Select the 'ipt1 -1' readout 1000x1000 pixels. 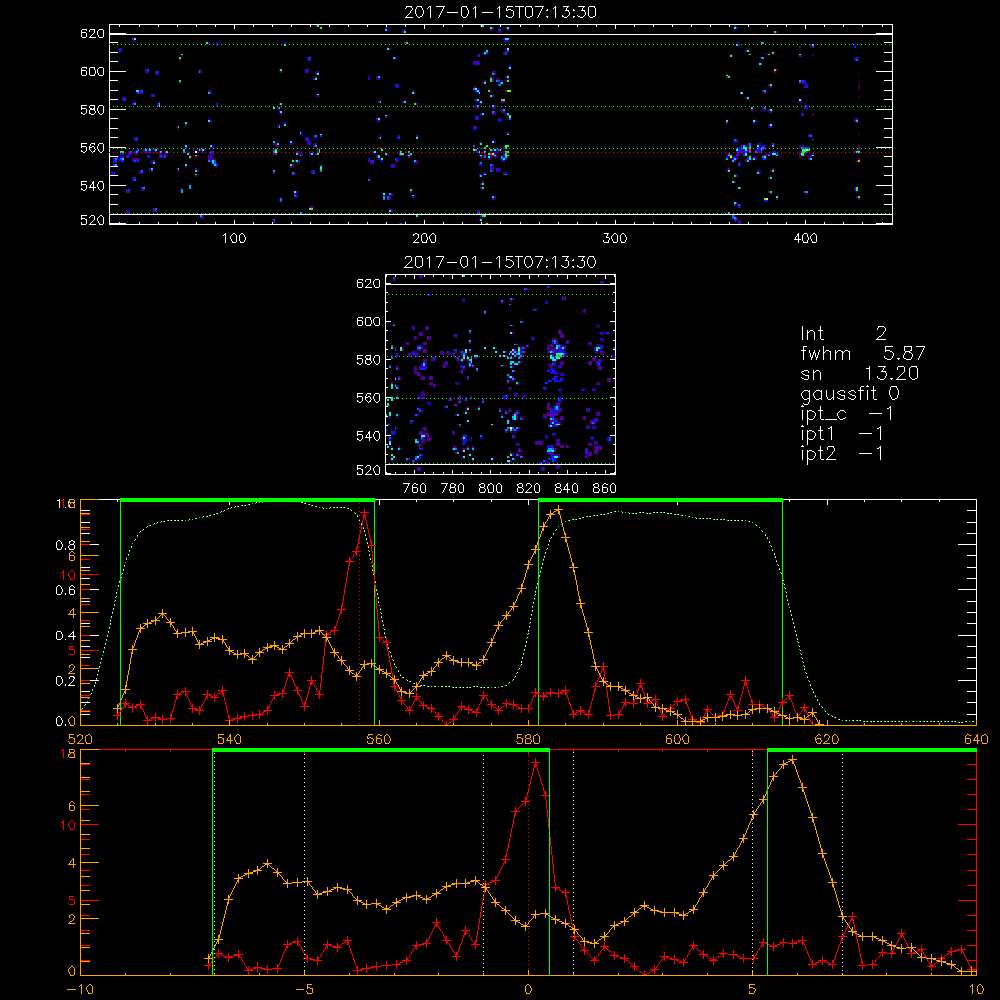[x=841, y=434]
